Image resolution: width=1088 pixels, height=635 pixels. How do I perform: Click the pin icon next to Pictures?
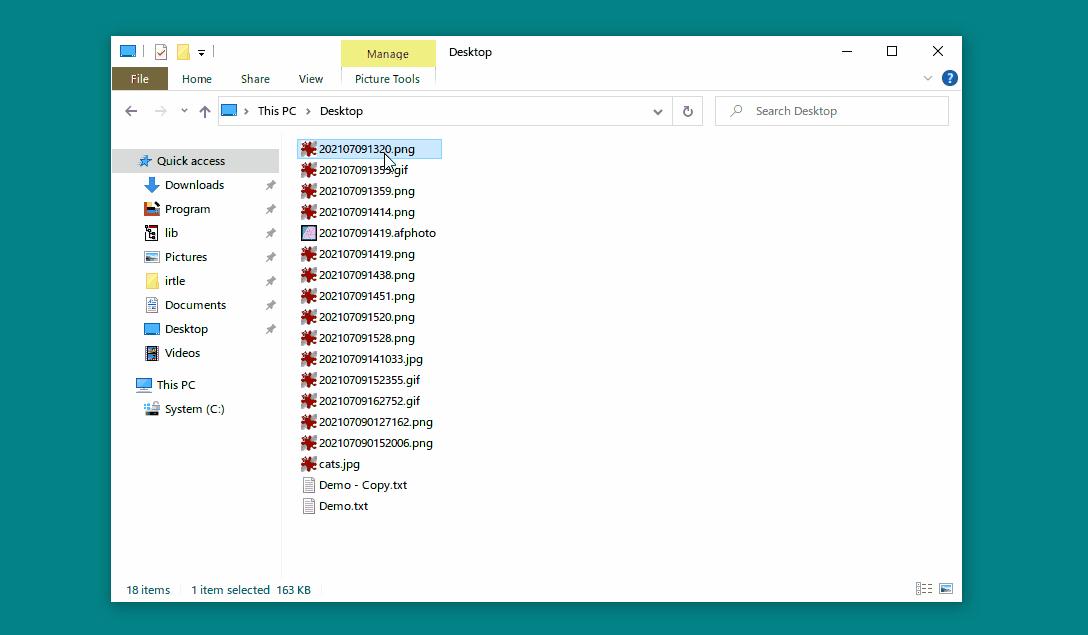click(271, 257)
